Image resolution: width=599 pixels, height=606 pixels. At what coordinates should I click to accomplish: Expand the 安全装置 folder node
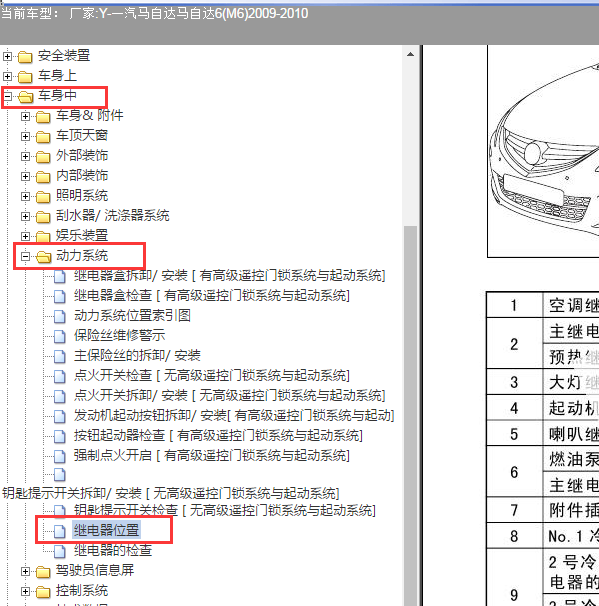pos(7,56)
